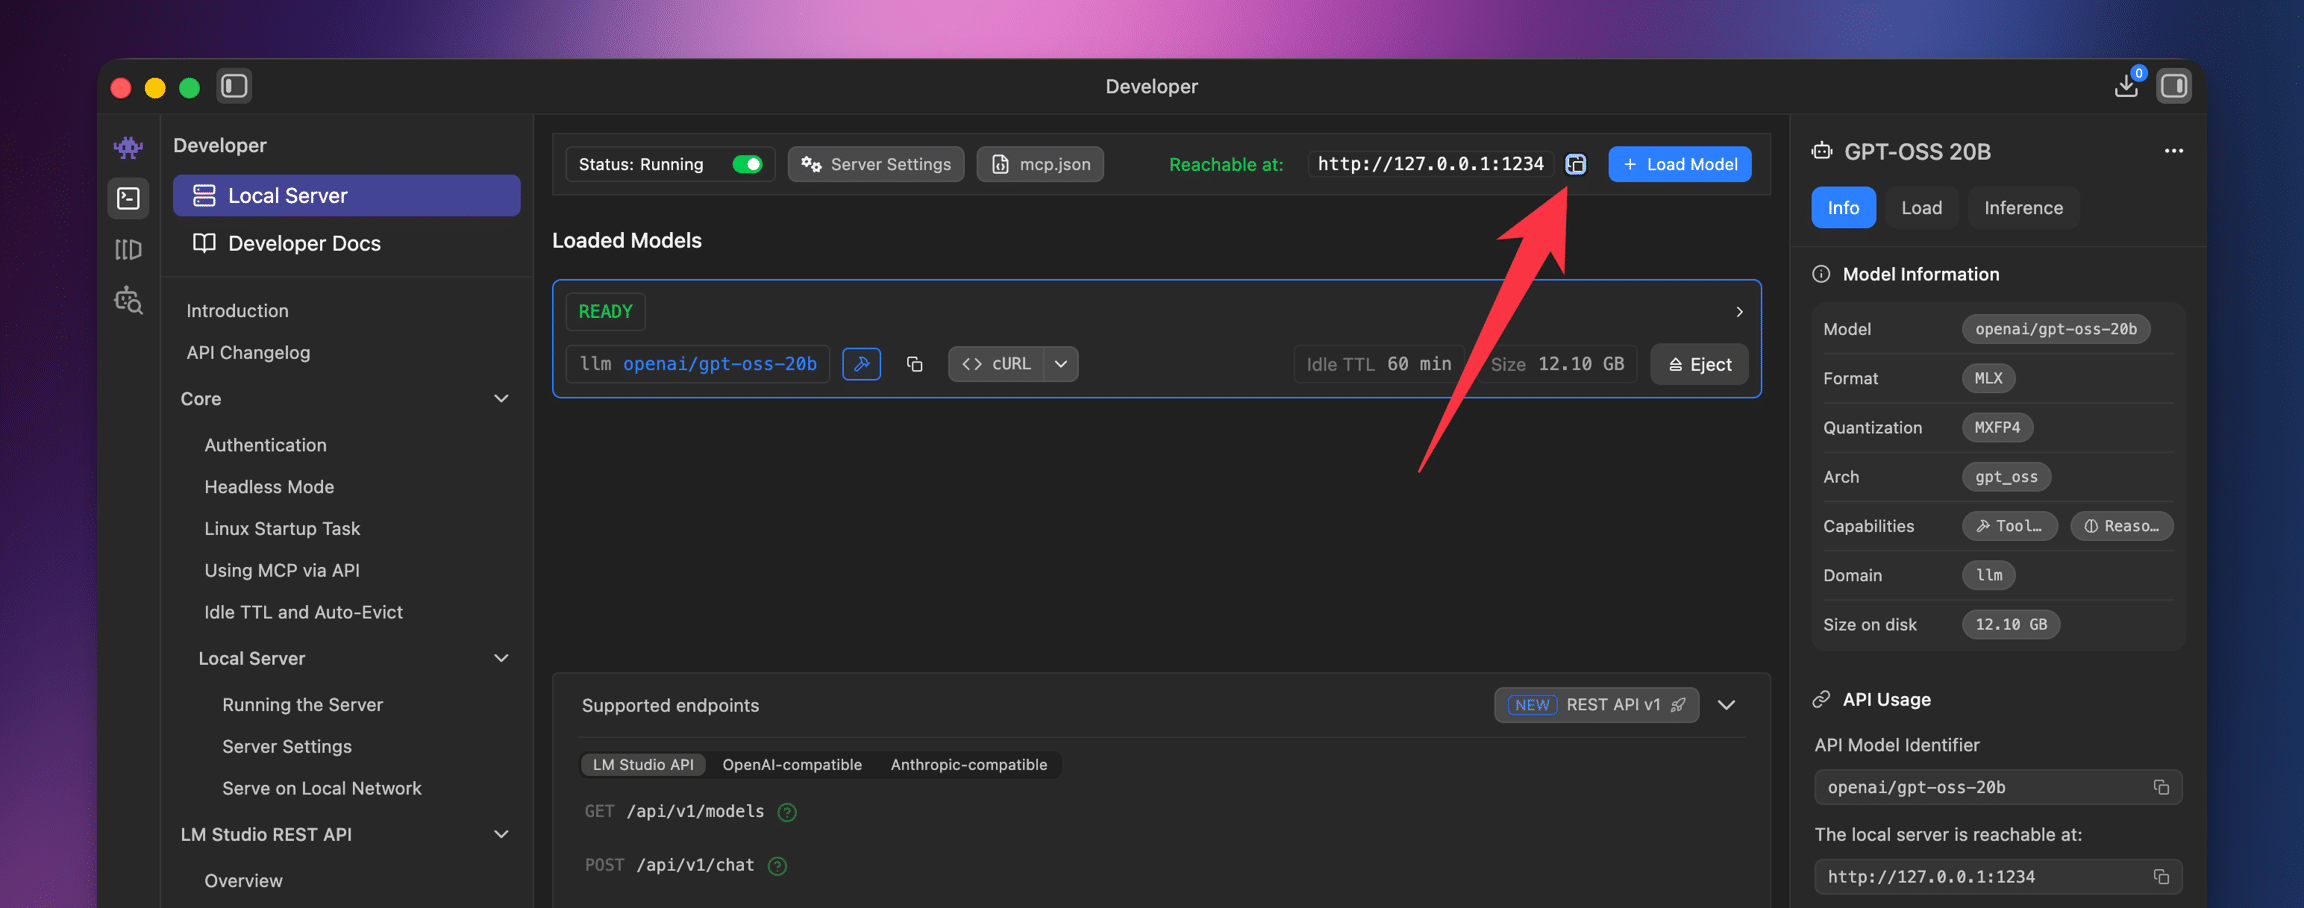Screen dimensions: 2304x908
Task: Open the model search icon in left rail
Action: (x=129, y=300)
